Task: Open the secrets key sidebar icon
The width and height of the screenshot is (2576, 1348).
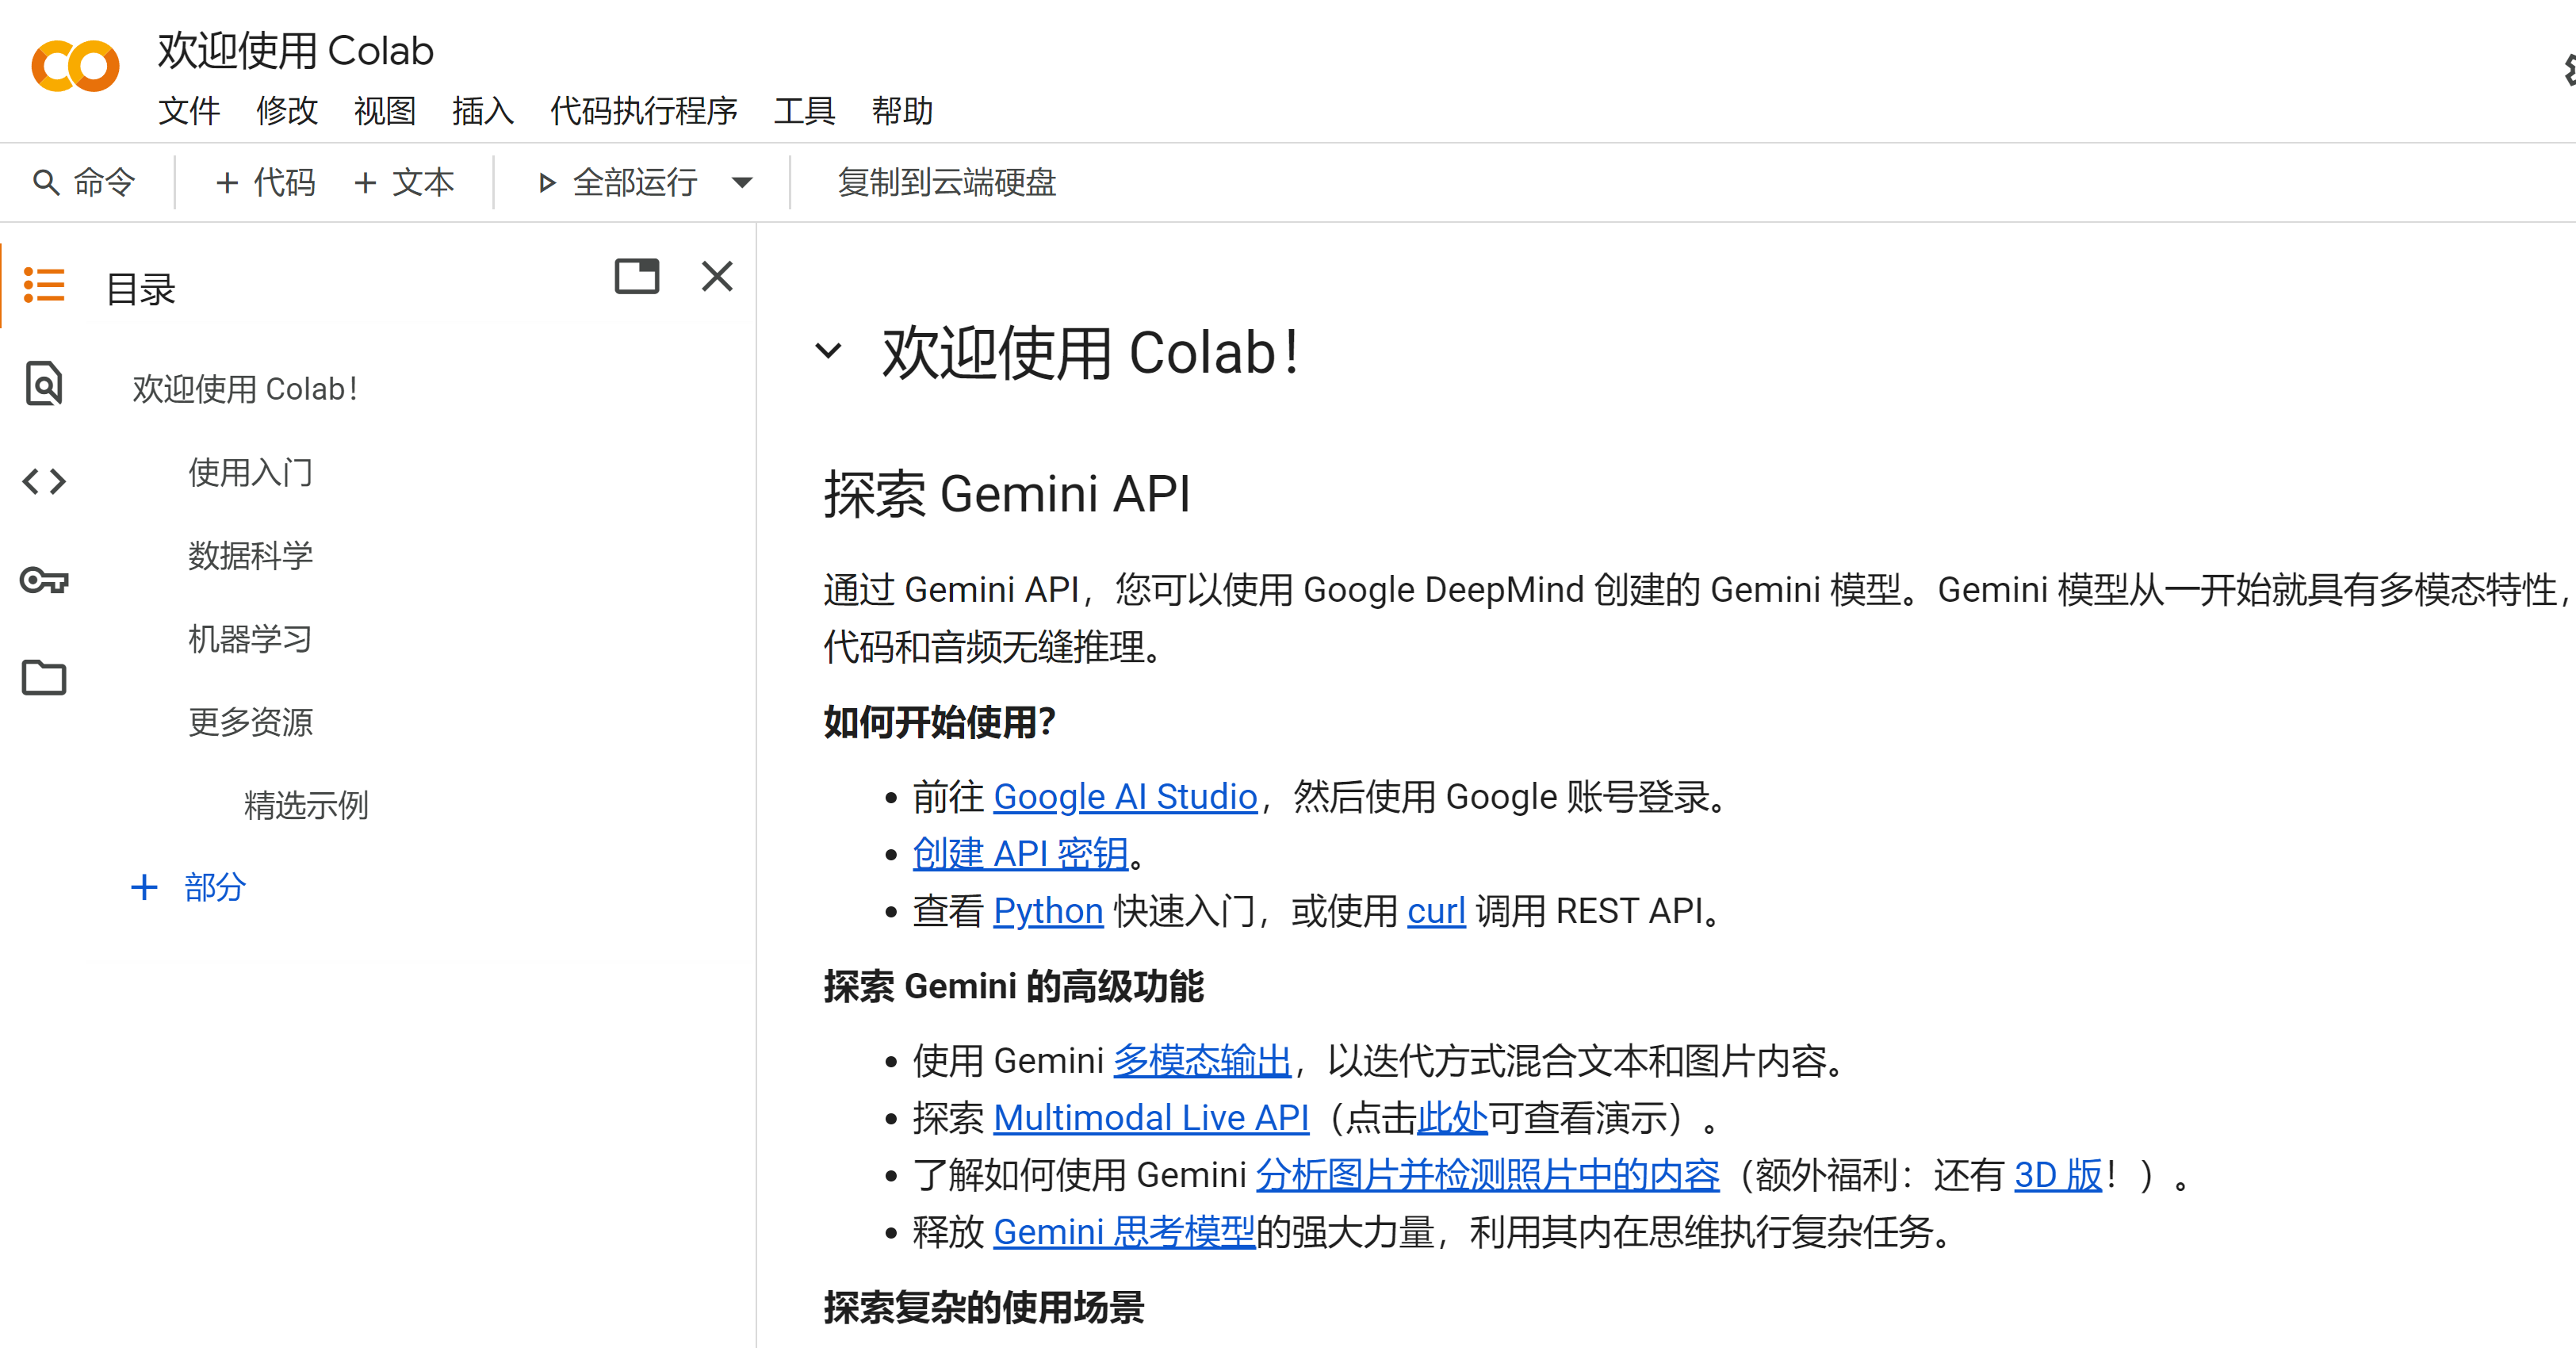Action: (44, 580)
